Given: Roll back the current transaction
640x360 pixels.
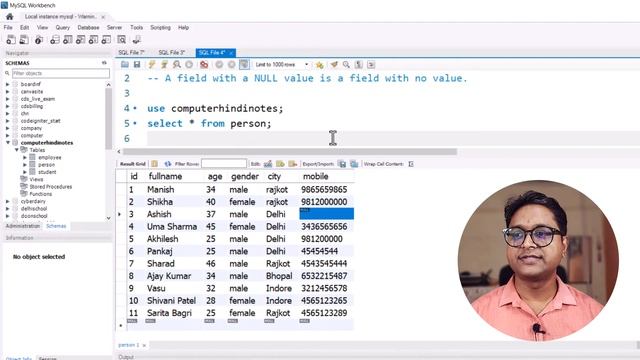Looking at the screenshot, I should (x=231, y=64).
